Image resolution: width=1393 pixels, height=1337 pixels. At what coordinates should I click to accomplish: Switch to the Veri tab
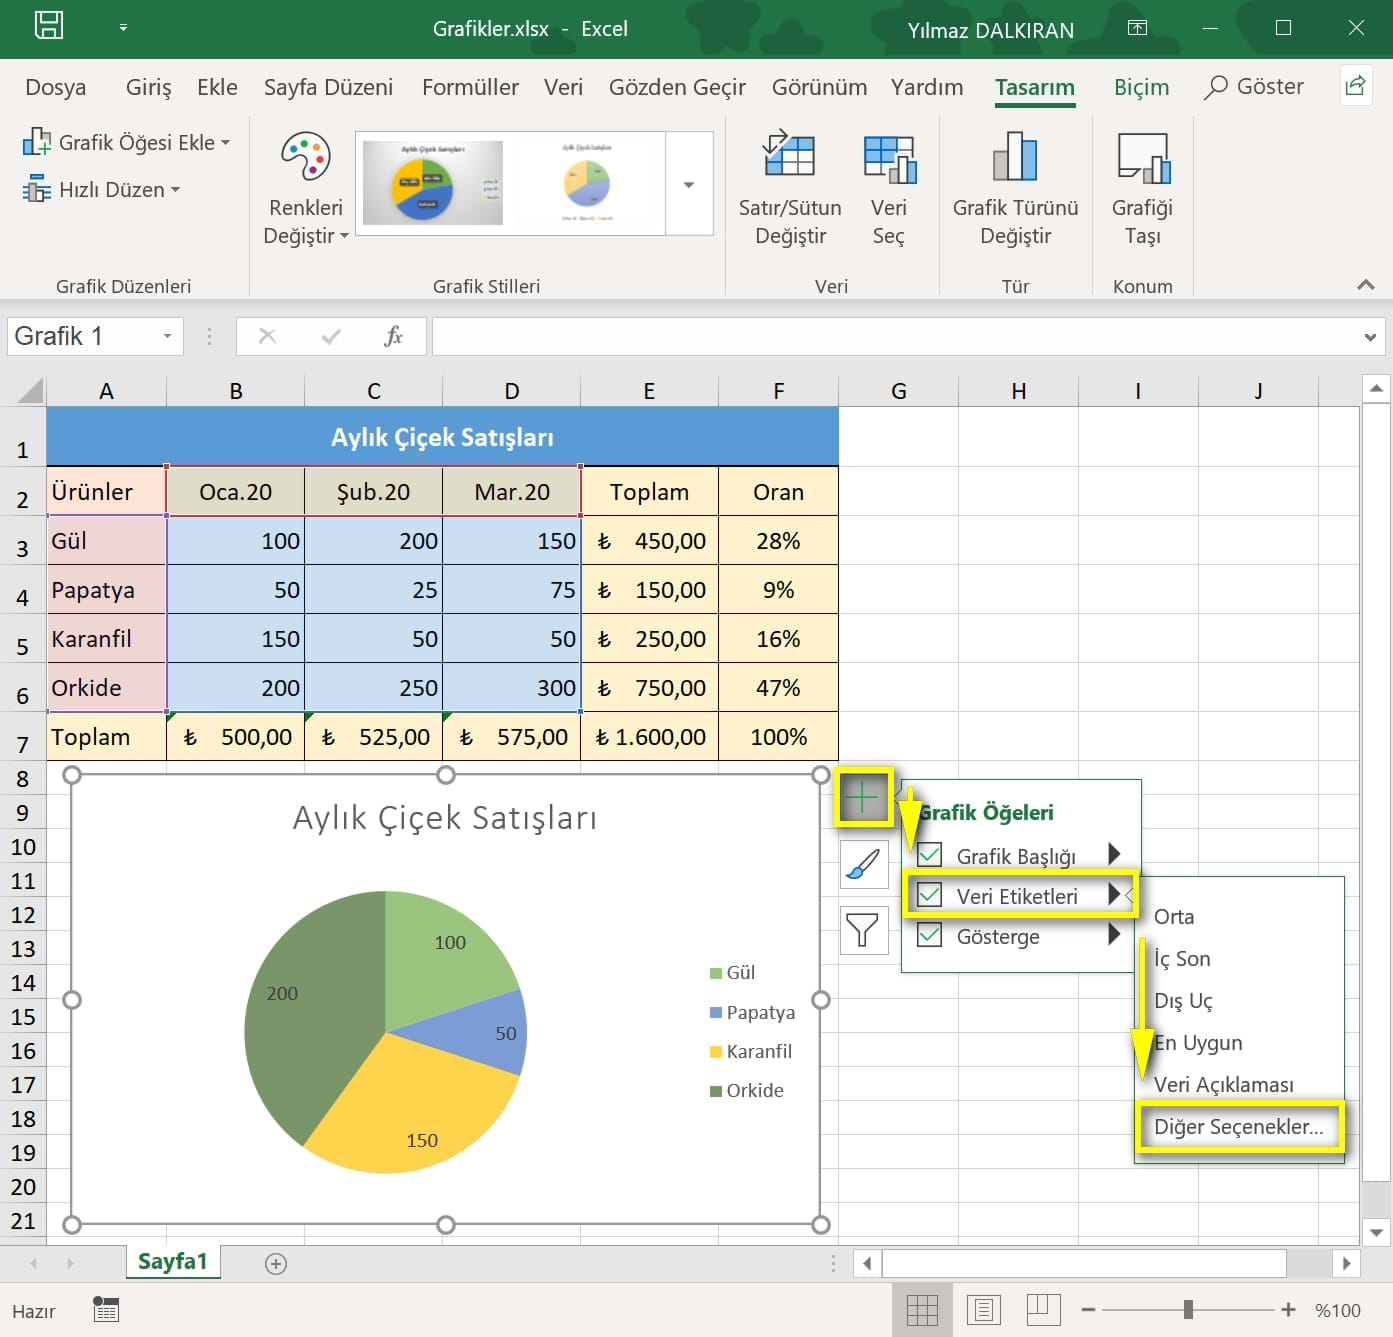[563, 87]
